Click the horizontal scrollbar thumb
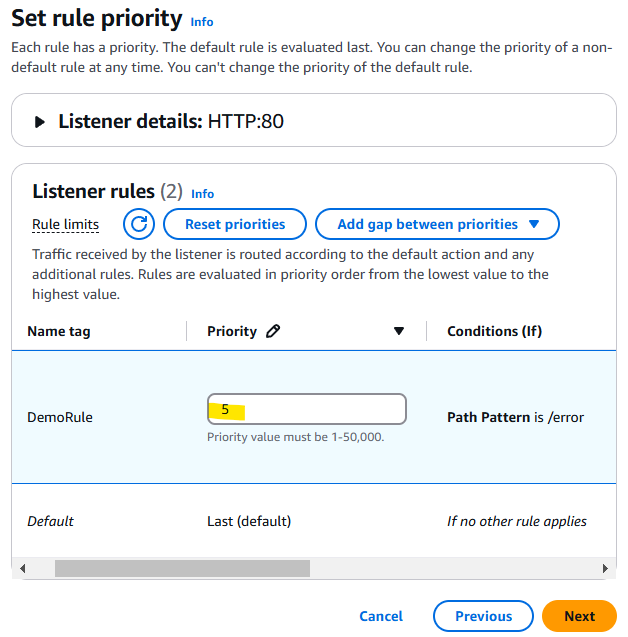 [182, 568]
